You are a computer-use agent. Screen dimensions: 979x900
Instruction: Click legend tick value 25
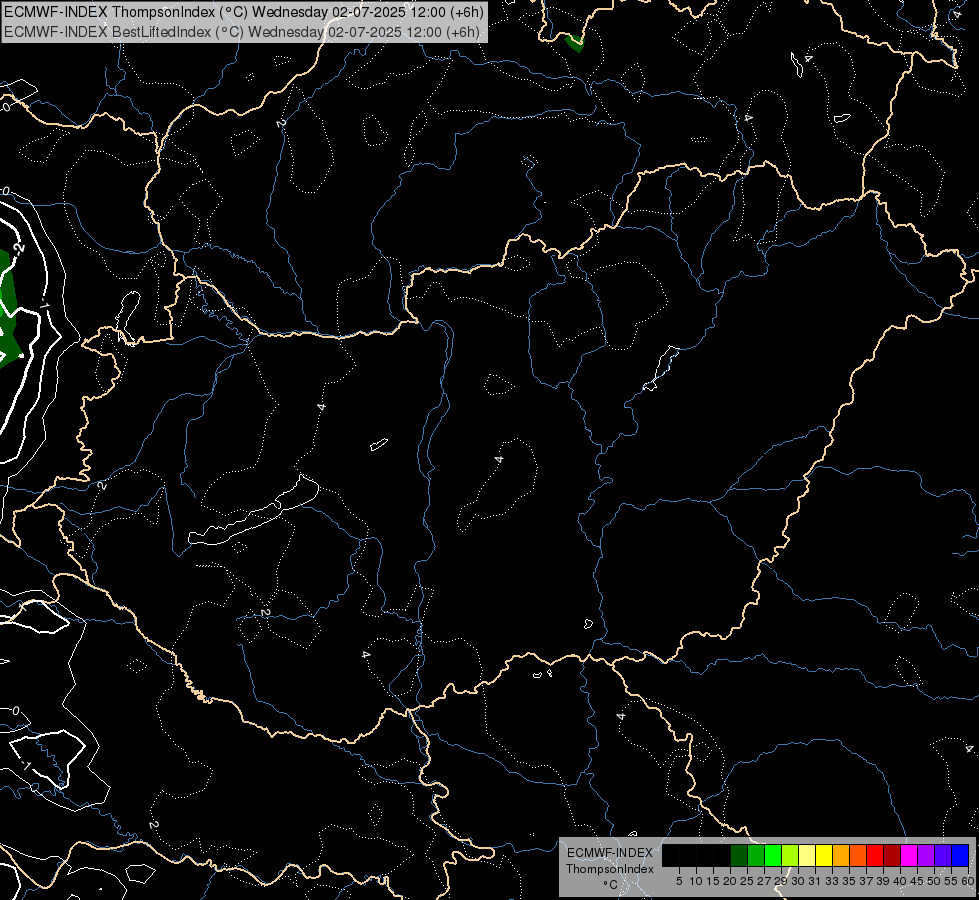point(747,881)
